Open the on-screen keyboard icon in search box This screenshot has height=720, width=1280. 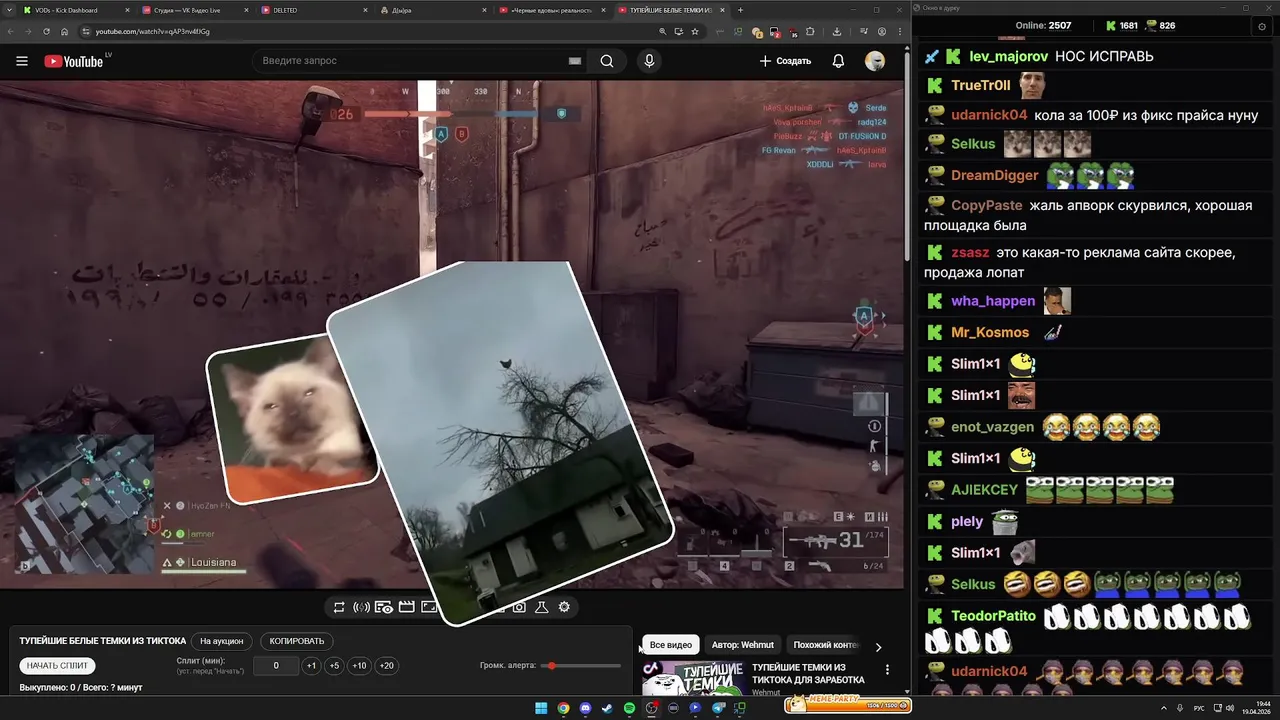click(x=575, y=61)
